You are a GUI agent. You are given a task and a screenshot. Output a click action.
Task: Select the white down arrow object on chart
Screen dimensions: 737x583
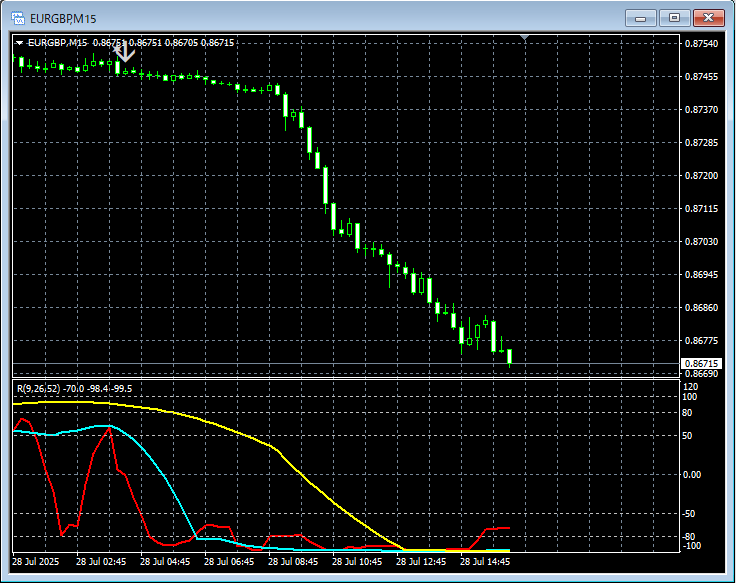pyautogui.click(x=126, y=53)
